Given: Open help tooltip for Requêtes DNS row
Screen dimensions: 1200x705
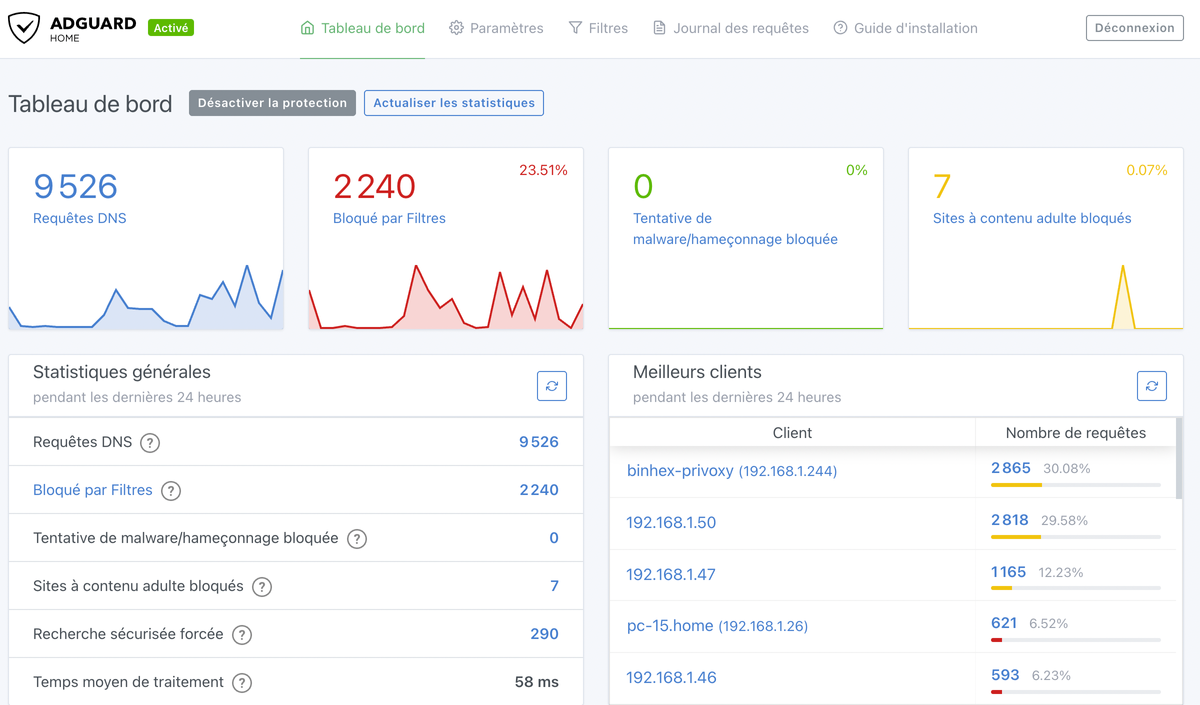Looking at the screenshot, I should click(x=150, y=443).
